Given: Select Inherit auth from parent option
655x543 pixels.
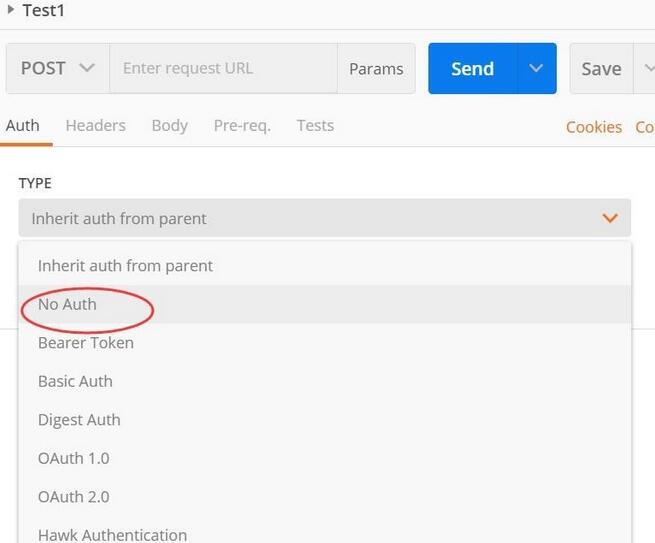Looking at the screenshot, I should click(x=125, y=266).
